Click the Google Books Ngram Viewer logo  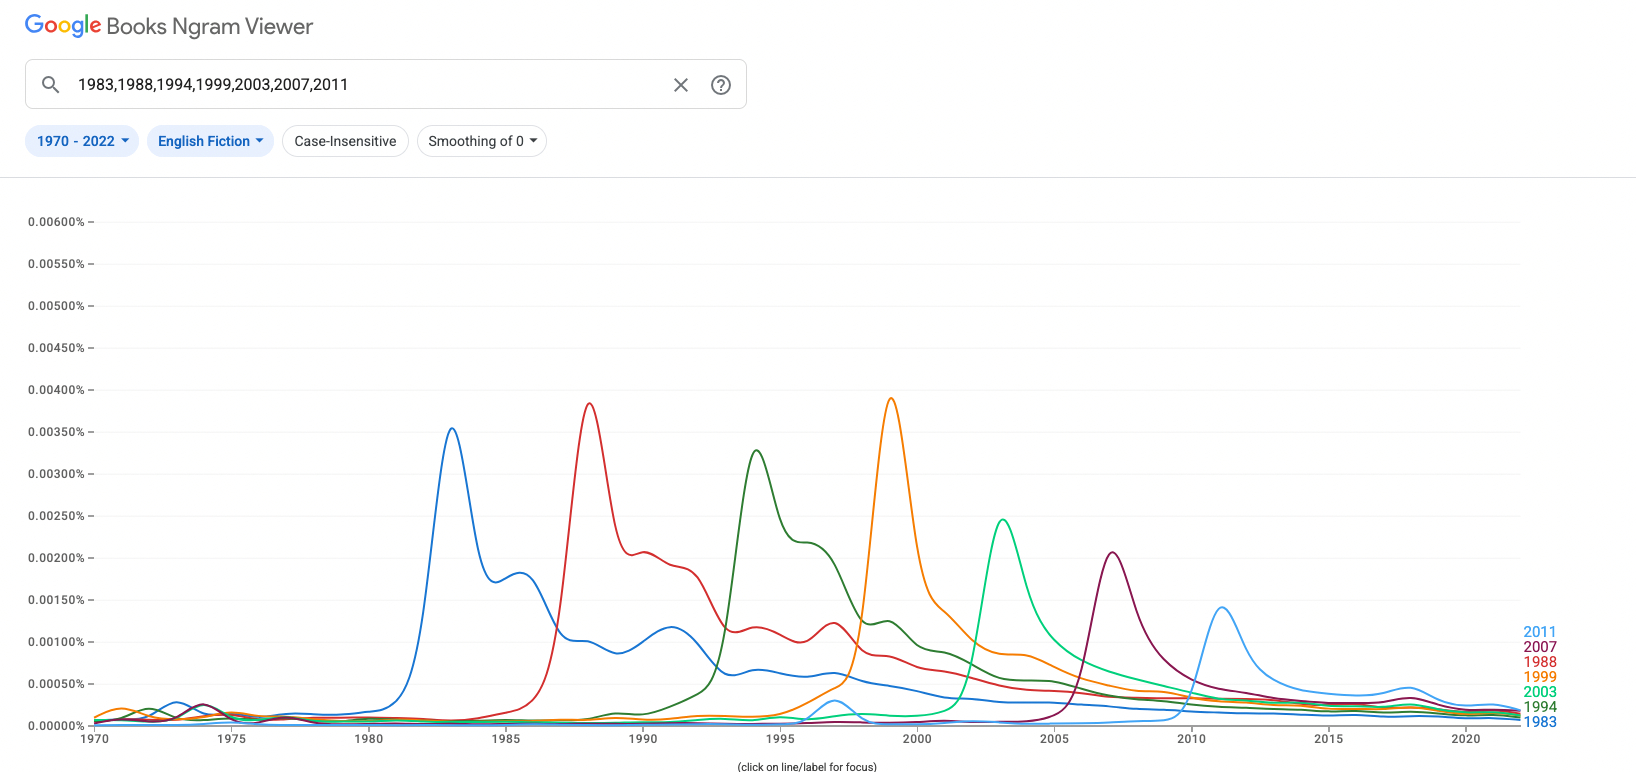click(169, 26)
